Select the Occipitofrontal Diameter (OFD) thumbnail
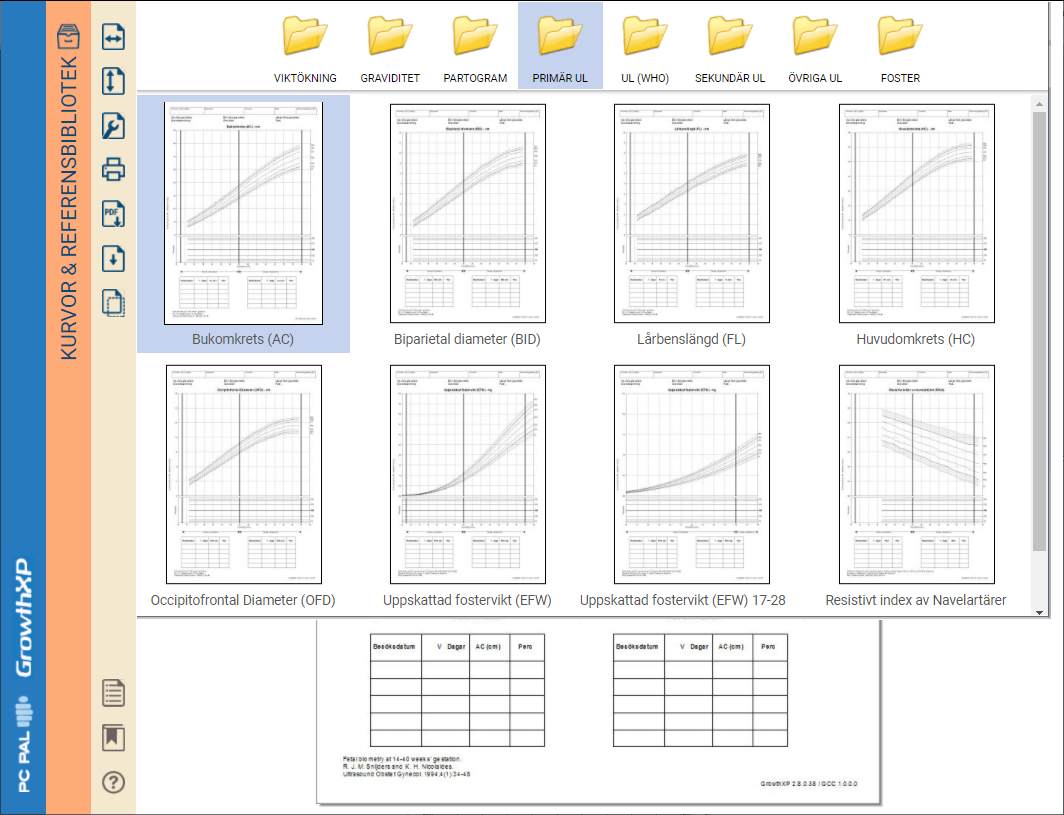1064x815 pixels. pyautogui.click(x=244, y=474)
